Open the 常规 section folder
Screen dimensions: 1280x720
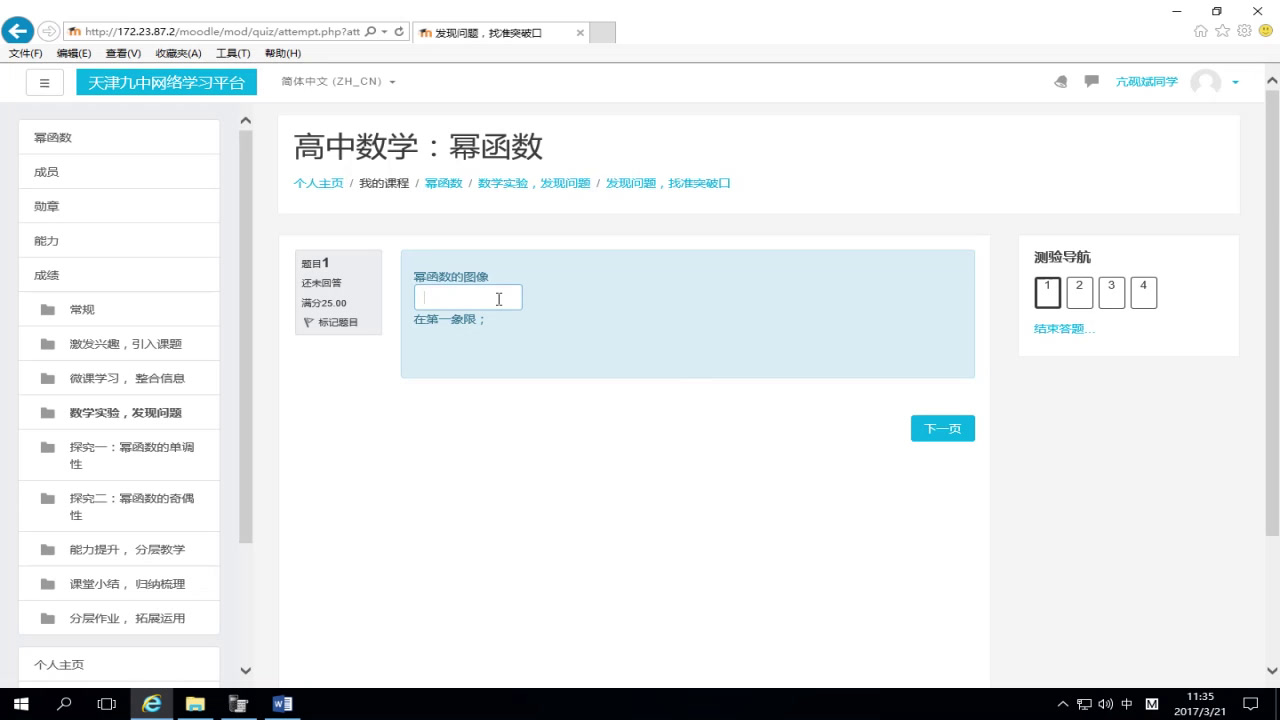119,310
